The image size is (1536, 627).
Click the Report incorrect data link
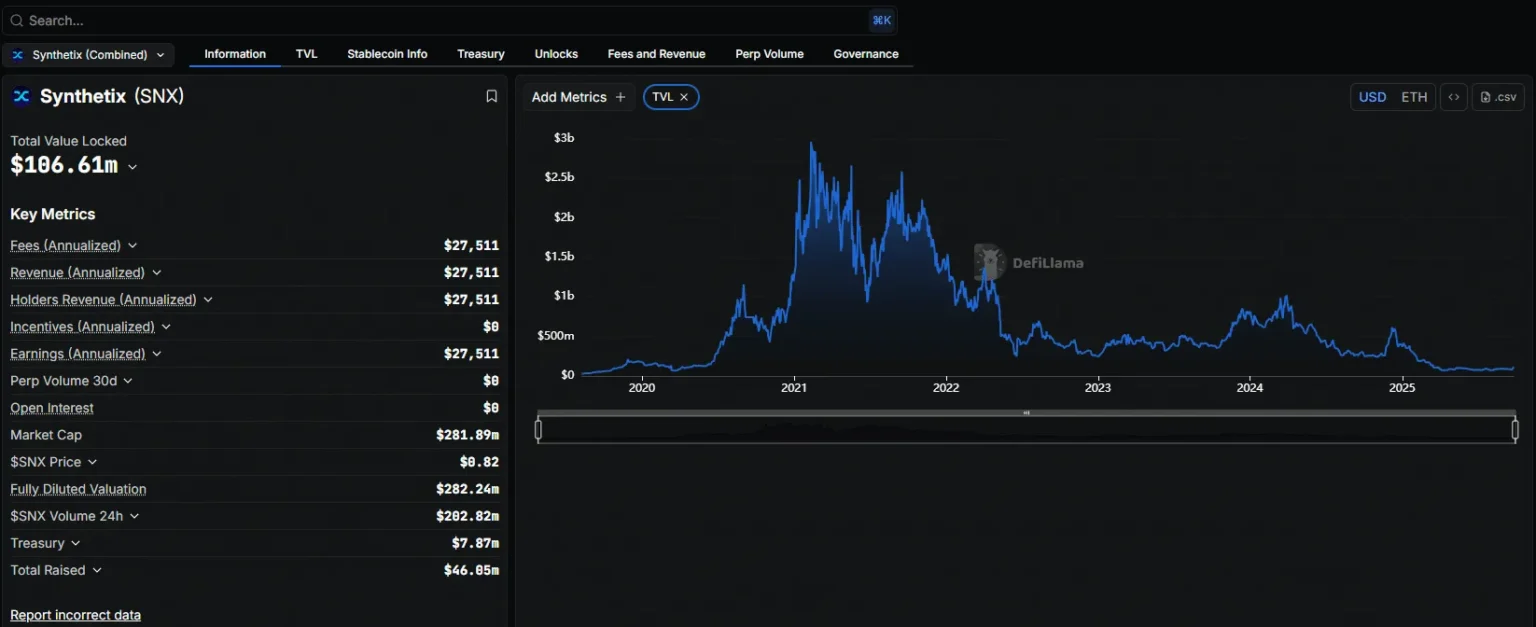tap(75, 615)
